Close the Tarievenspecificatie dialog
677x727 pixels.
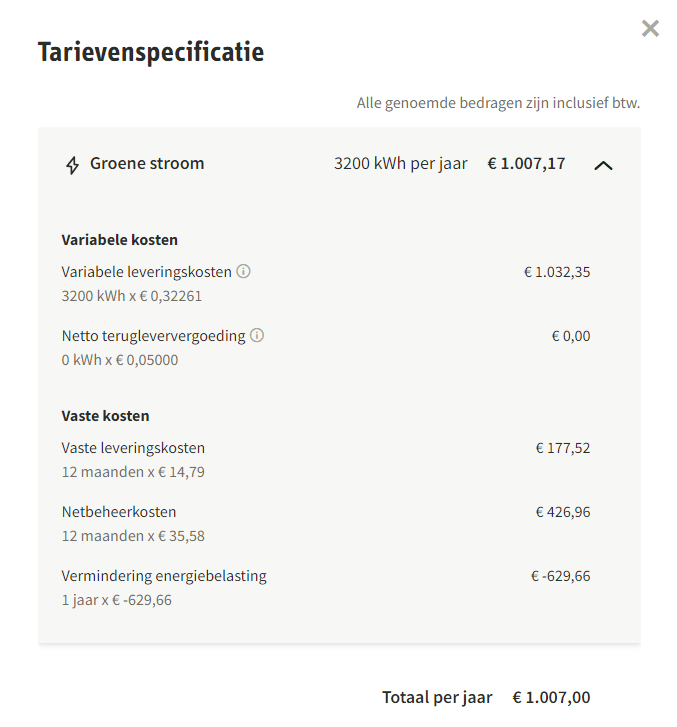(650, 28)
